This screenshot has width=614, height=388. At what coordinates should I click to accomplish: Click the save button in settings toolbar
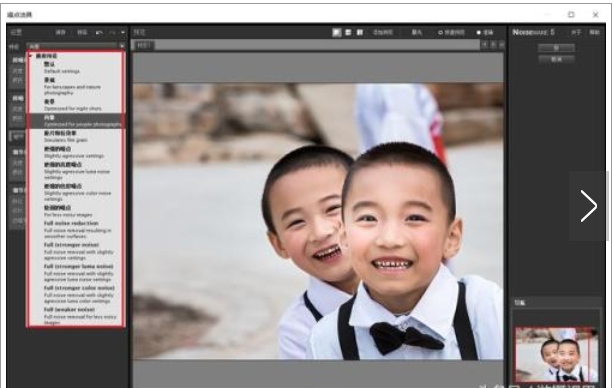point(60,32)
